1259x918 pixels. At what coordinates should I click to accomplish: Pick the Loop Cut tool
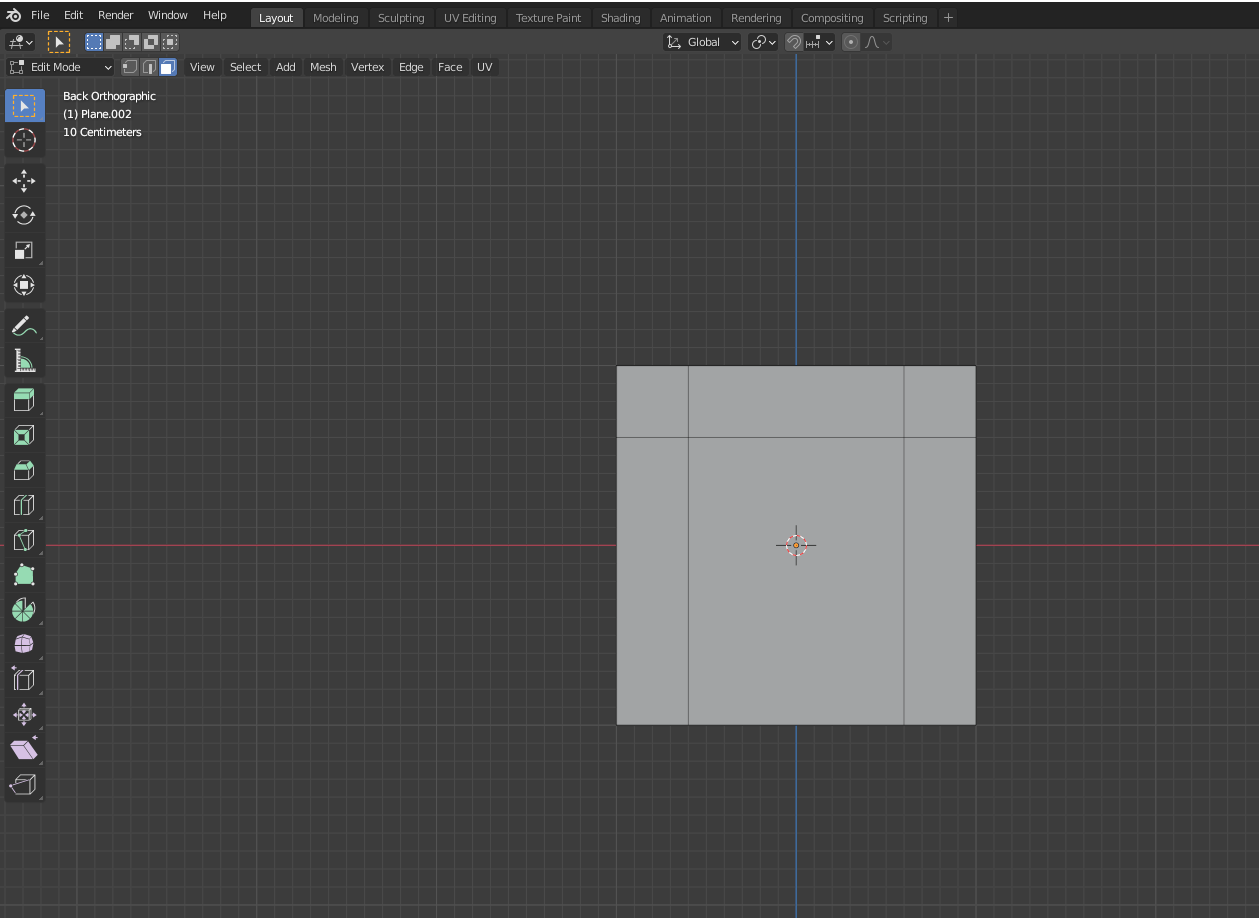click(24, 505)
